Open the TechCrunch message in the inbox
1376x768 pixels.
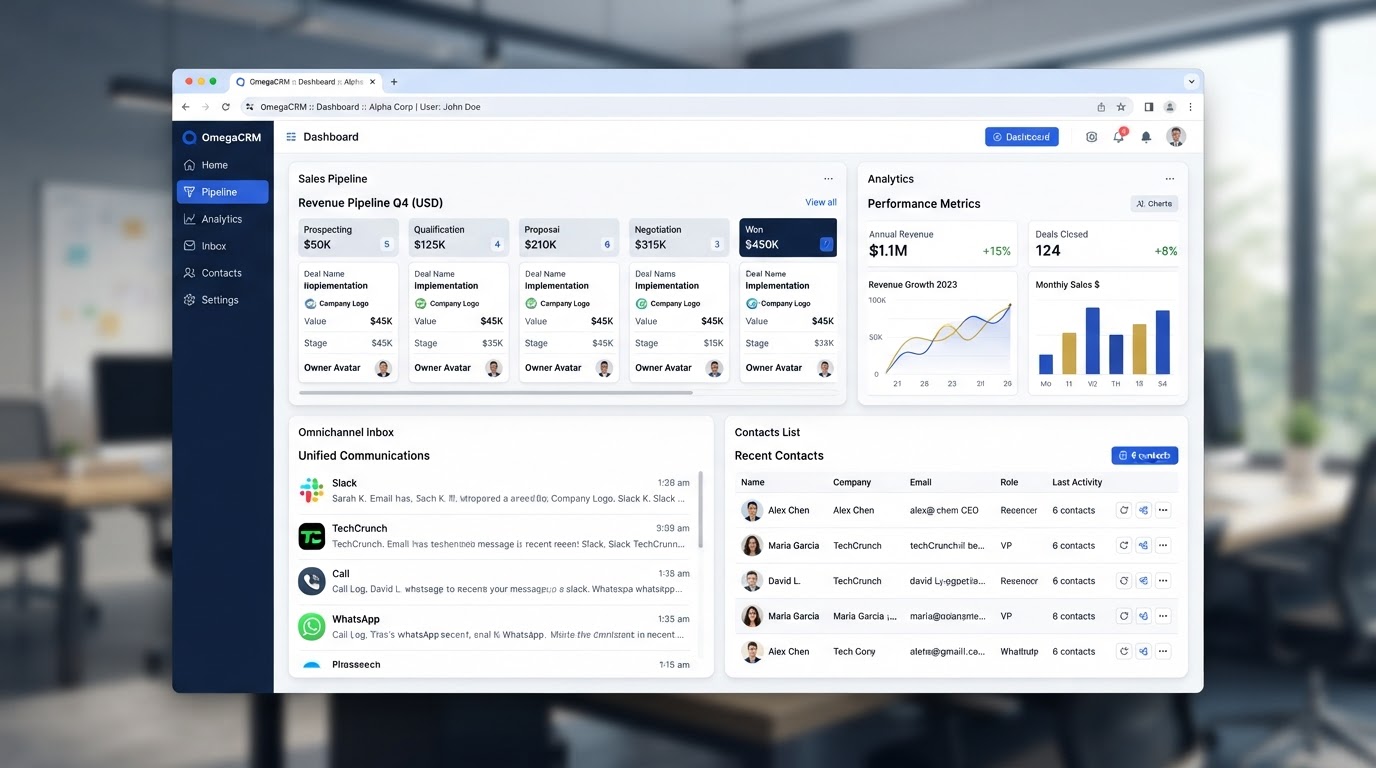click(494, 536)
